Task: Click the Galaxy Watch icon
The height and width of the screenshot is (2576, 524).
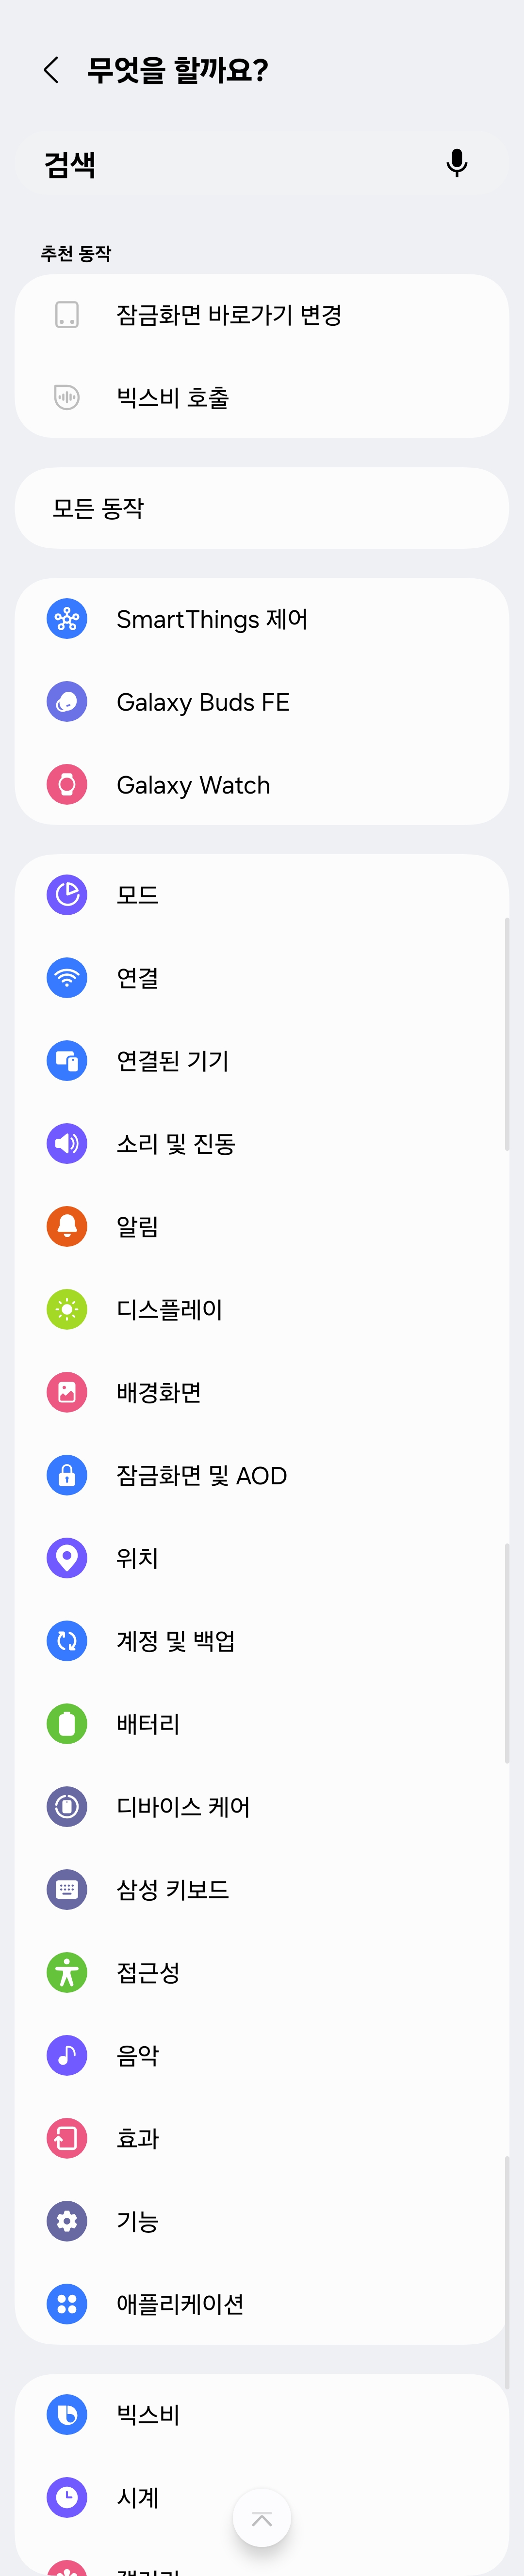Action: tap(67, 785)
